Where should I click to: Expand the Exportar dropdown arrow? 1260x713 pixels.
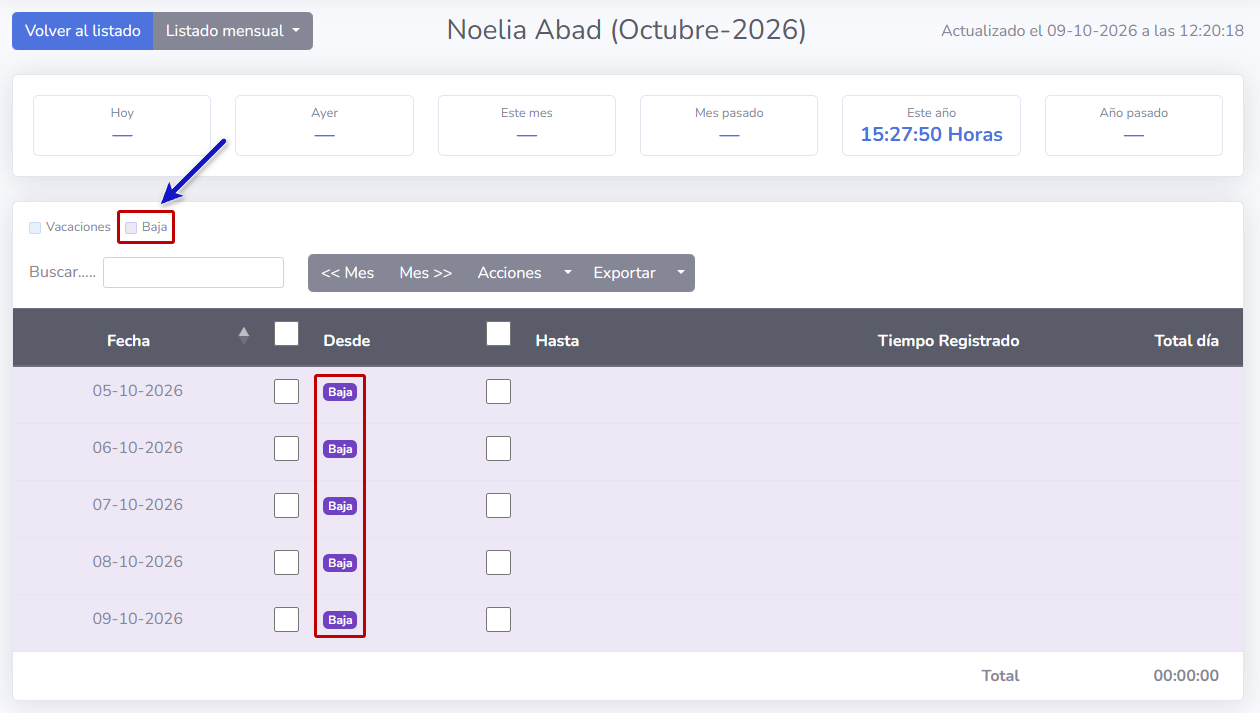click(x=681, y=273)
